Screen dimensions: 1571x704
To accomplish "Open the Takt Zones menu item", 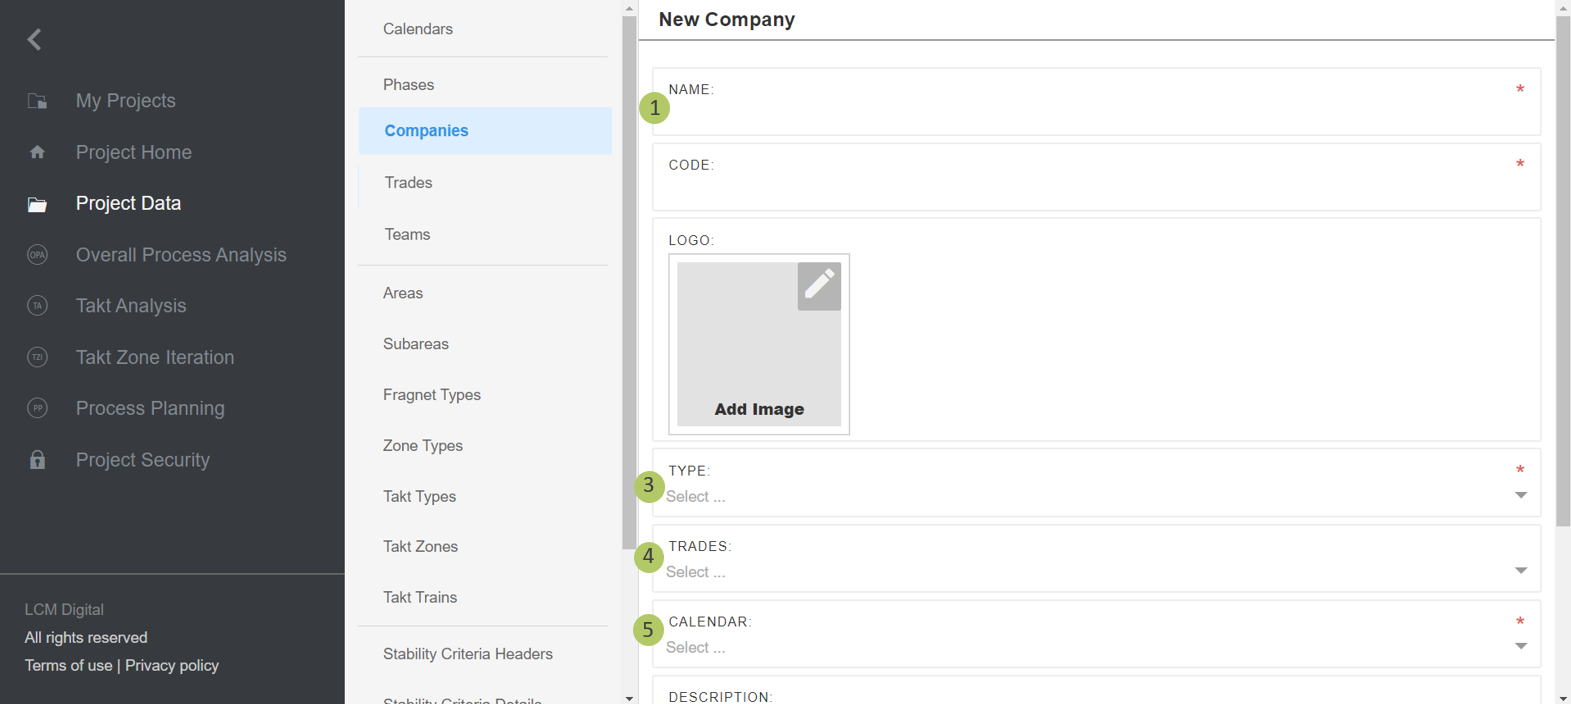I will coord(420,546).
